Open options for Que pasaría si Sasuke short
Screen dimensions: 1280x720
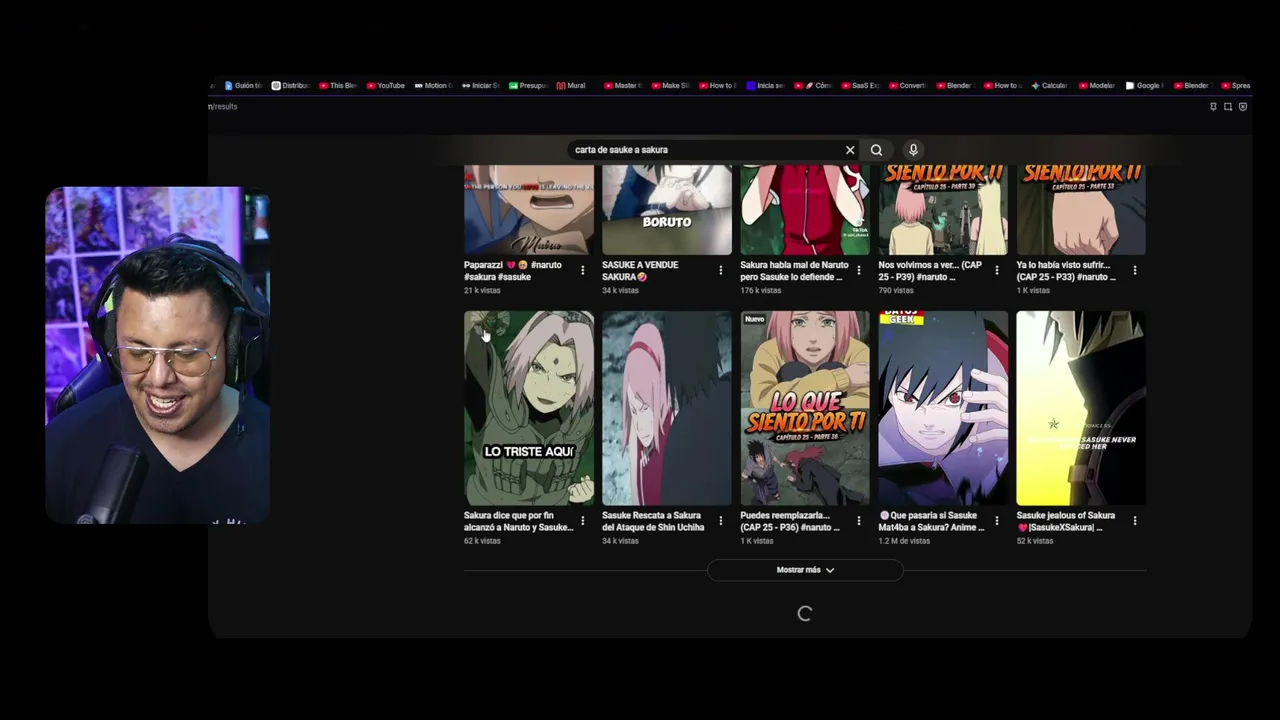[x=997, y=521]
